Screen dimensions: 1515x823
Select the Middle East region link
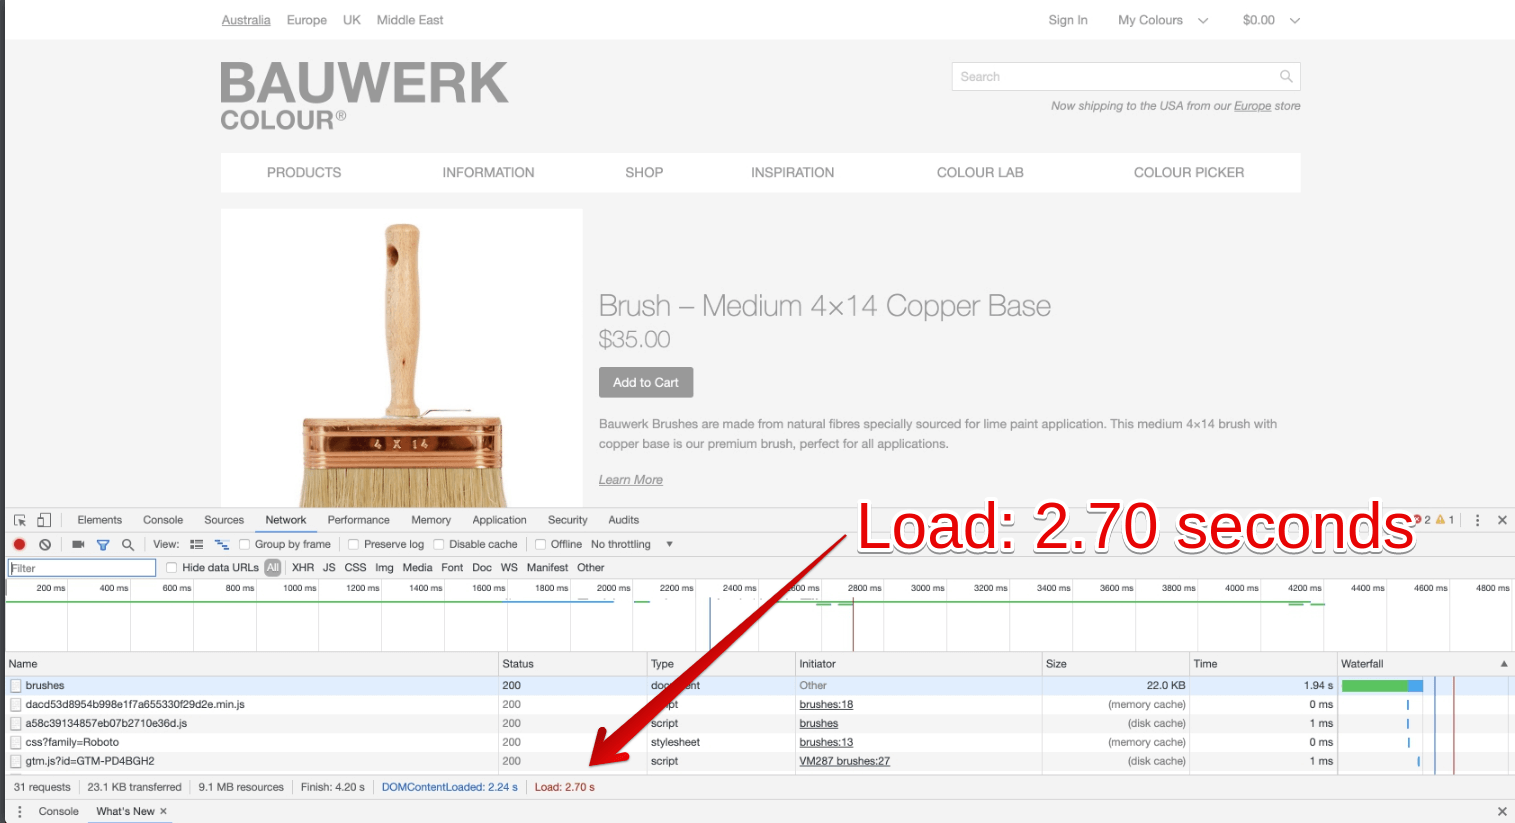coord(410,20)
